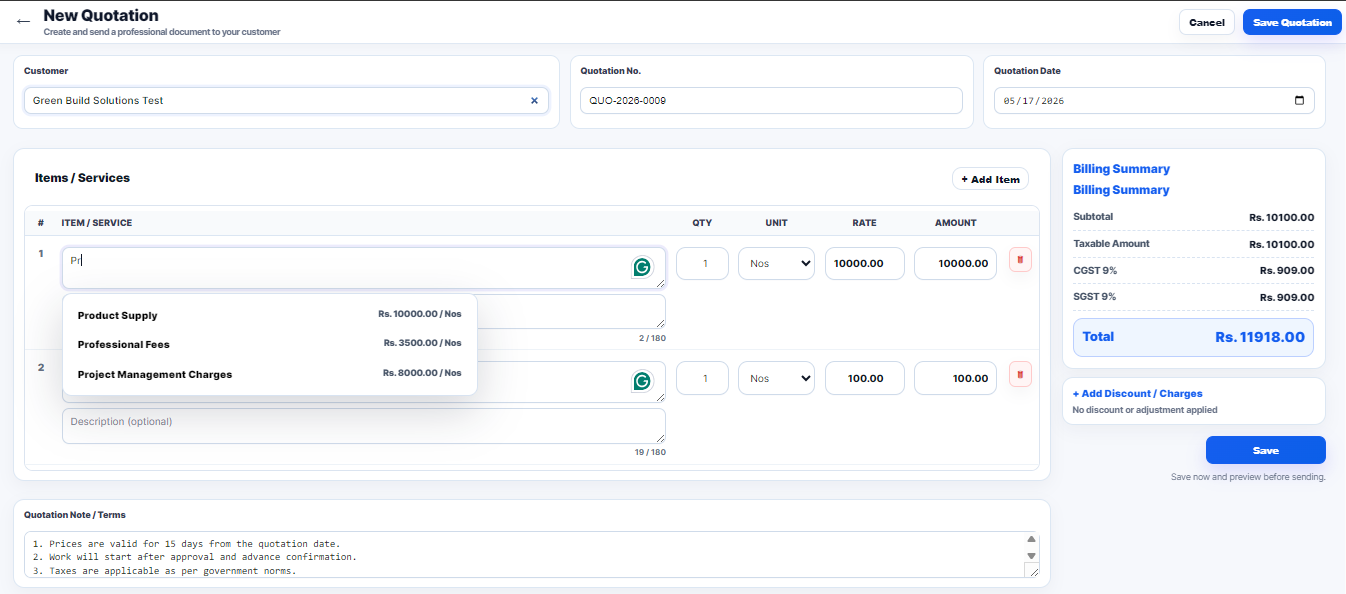Click the Amount field showing 100.00
The width and height of the screenshot is (1346, 594).
click(955, 378)
